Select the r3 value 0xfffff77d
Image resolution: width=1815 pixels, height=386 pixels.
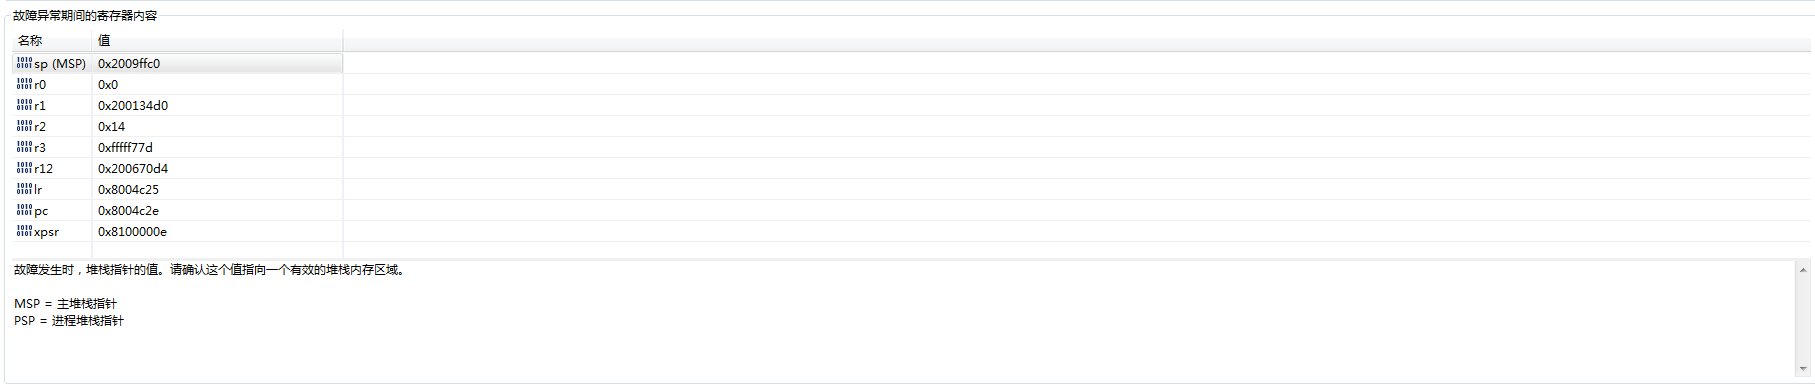pyautogui.click(x=125, y=147)
